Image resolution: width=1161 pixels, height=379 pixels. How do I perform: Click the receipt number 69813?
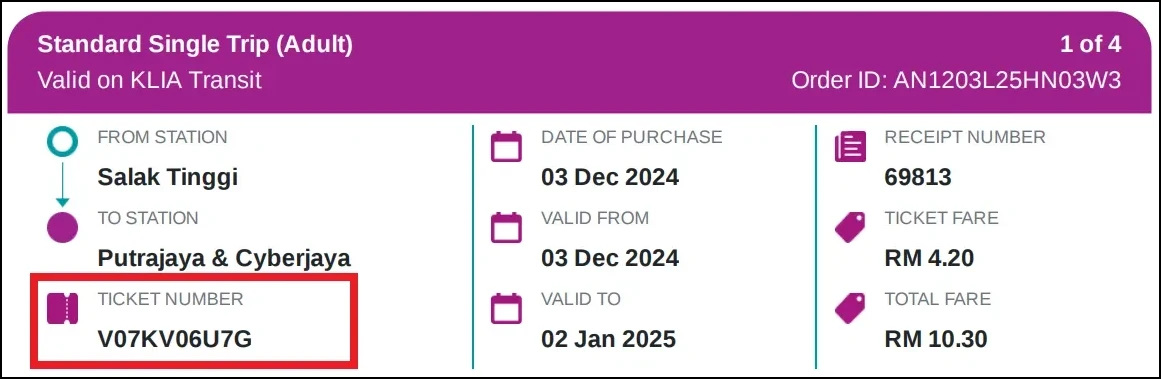[x=918, y=178]
